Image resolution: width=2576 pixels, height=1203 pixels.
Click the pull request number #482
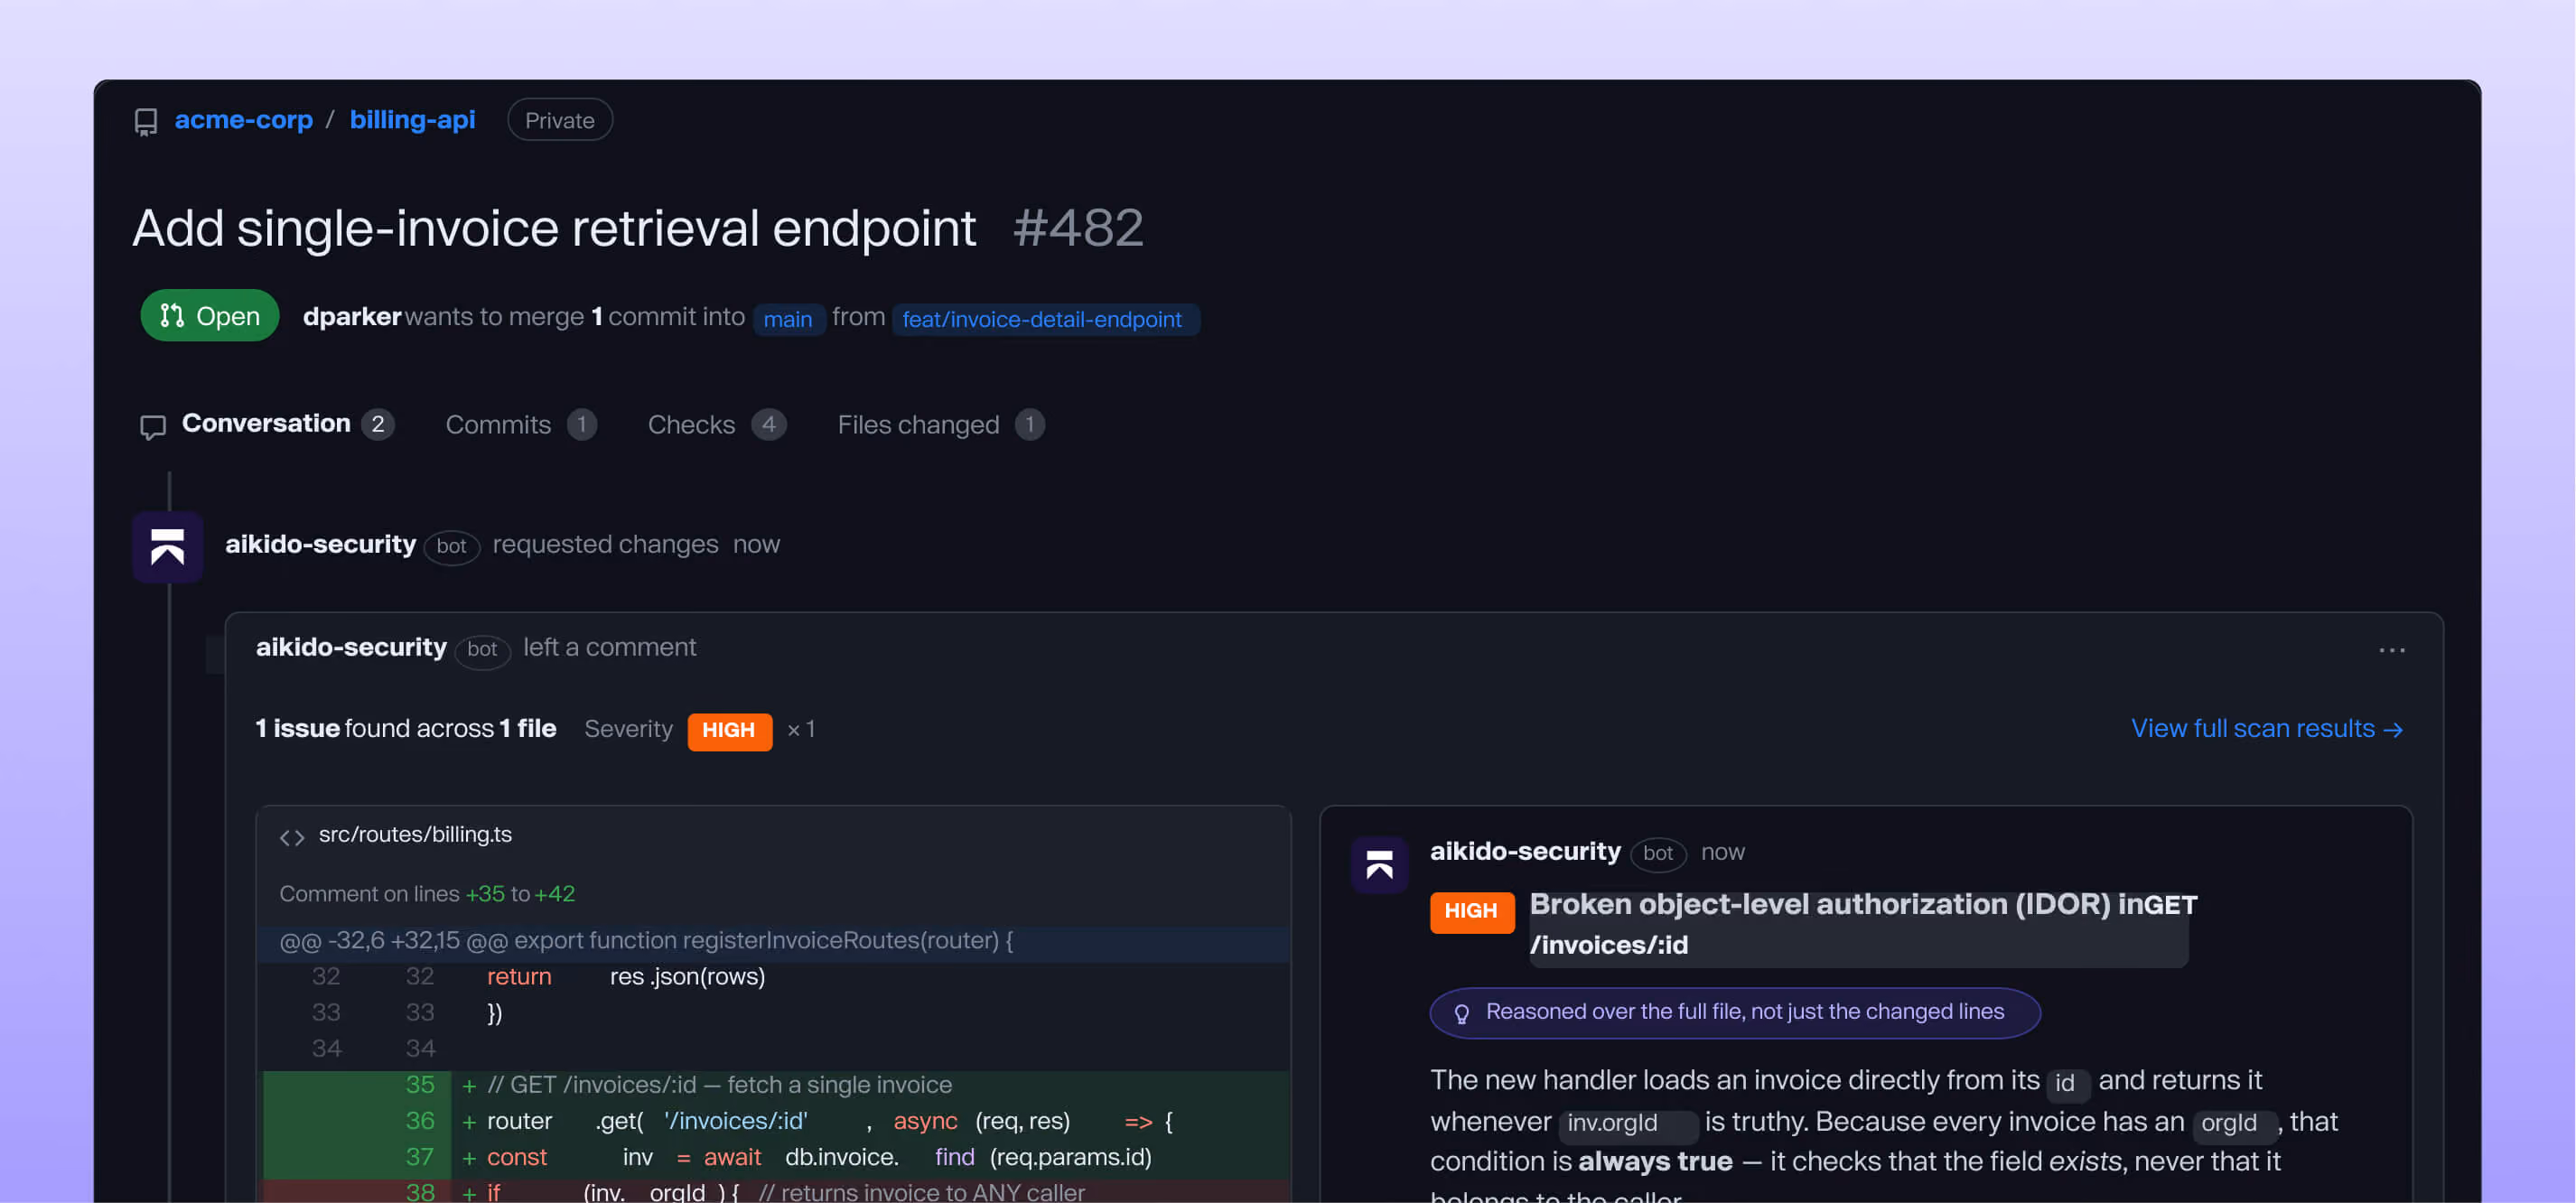click(1078, 229)
